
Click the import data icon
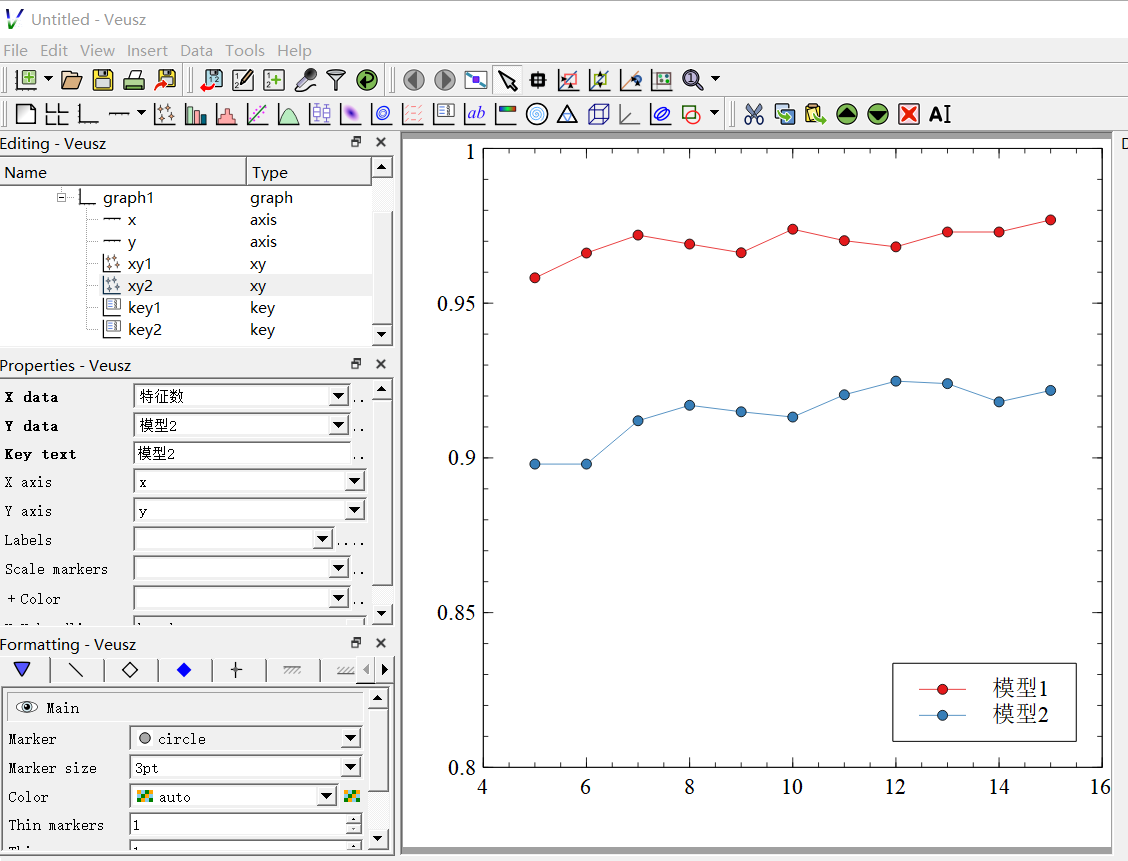[212, 80]
